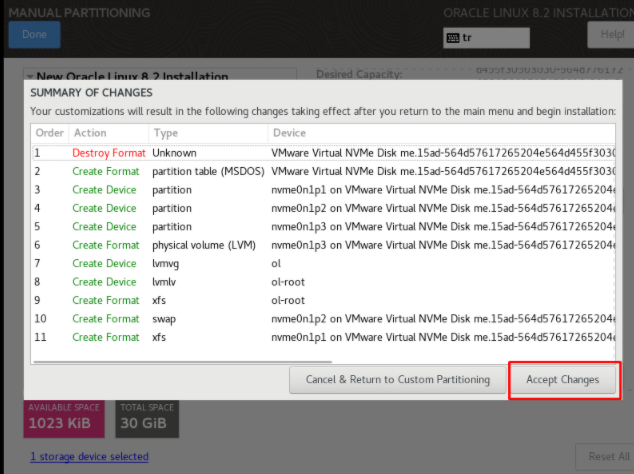
Task: Open the tr keyboard layout indicator
Action: pyautogui.click(x=486, y=38)
